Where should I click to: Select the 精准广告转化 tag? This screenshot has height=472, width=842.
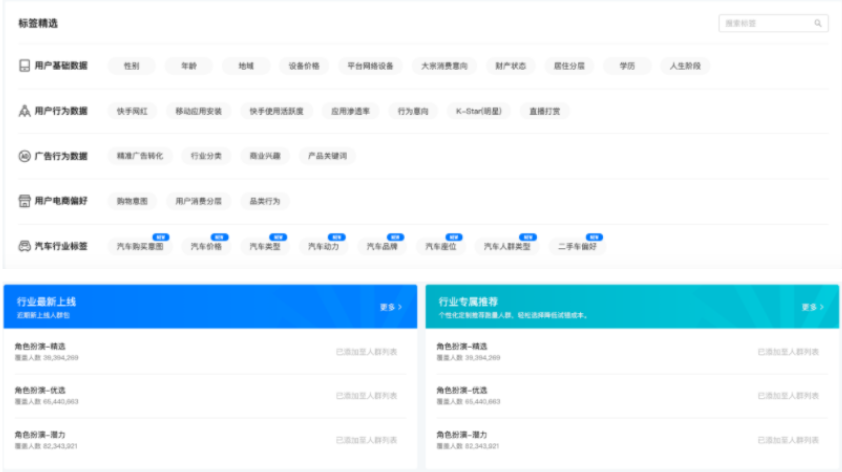point(140,156)
